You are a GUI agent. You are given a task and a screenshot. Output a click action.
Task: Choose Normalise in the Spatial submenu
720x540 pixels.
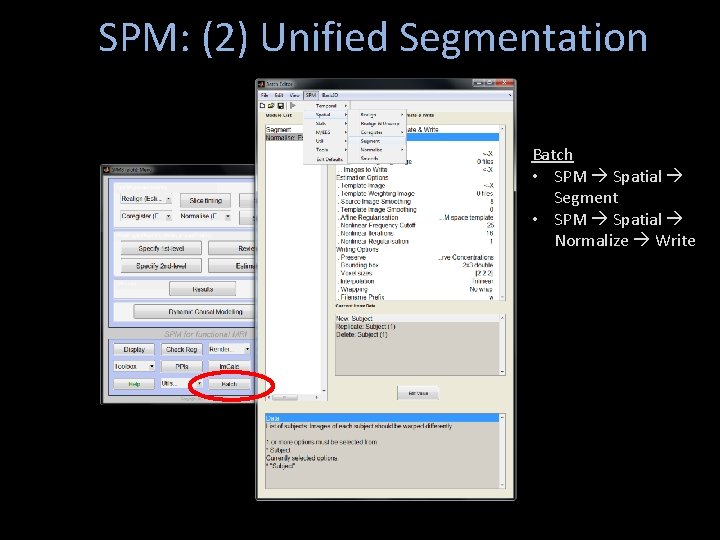pyautogui.click(x=377, y=150)
